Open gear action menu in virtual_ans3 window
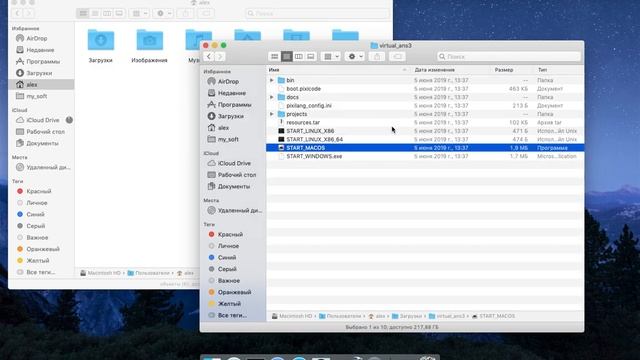 click(355, 56)
